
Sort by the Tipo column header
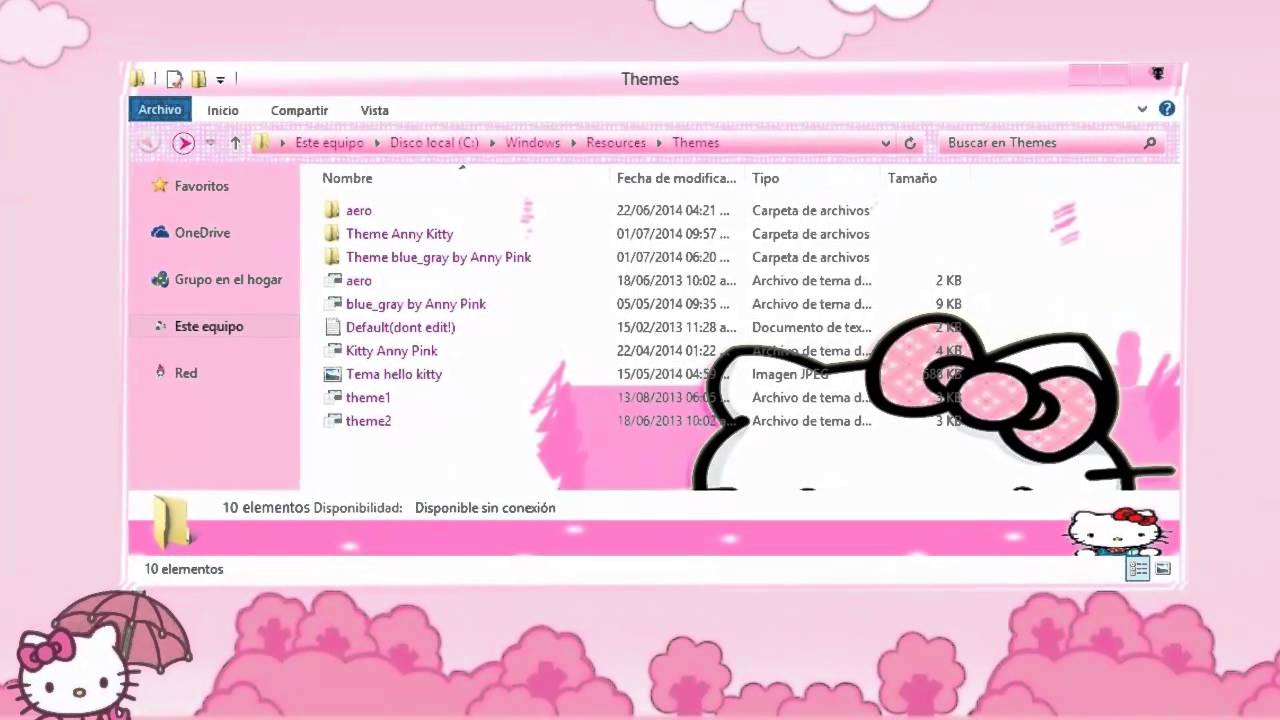(765, 178)
